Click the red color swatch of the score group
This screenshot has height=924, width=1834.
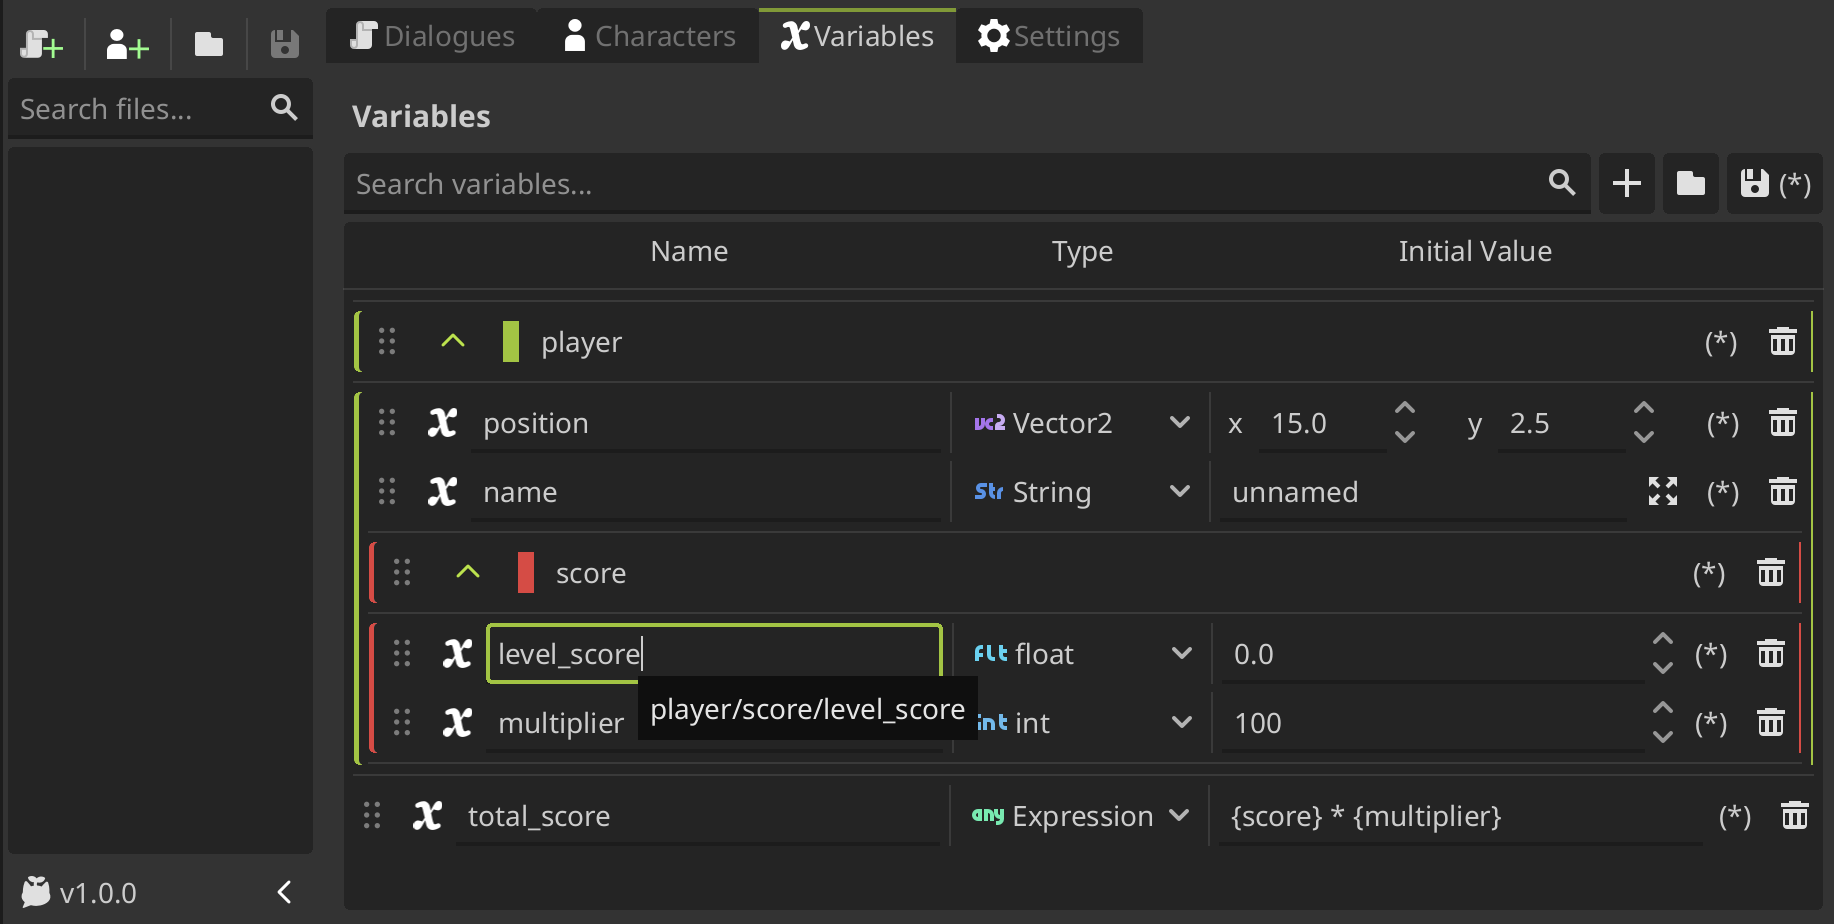pyautogui.click(x=525, y=572)
